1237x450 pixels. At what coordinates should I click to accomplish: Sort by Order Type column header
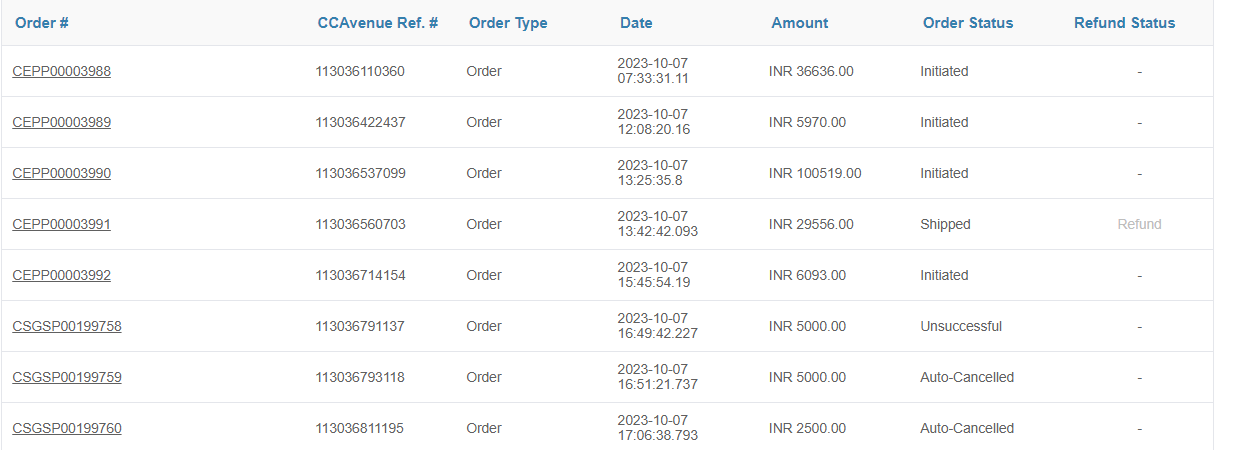[x=508, y=23]
